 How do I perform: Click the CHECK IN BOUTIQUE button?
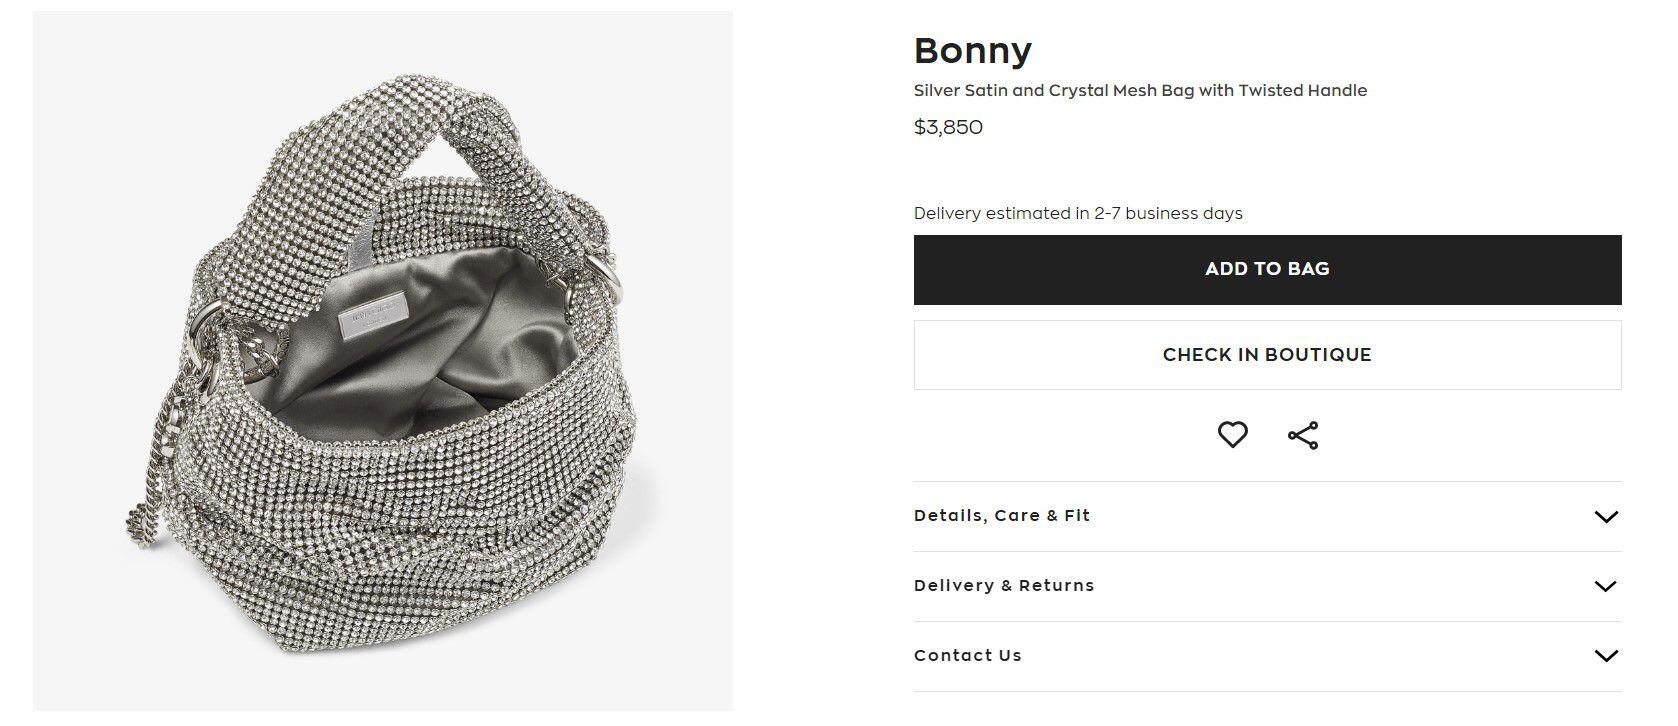pyautogui.click(x=1267, y=355)
